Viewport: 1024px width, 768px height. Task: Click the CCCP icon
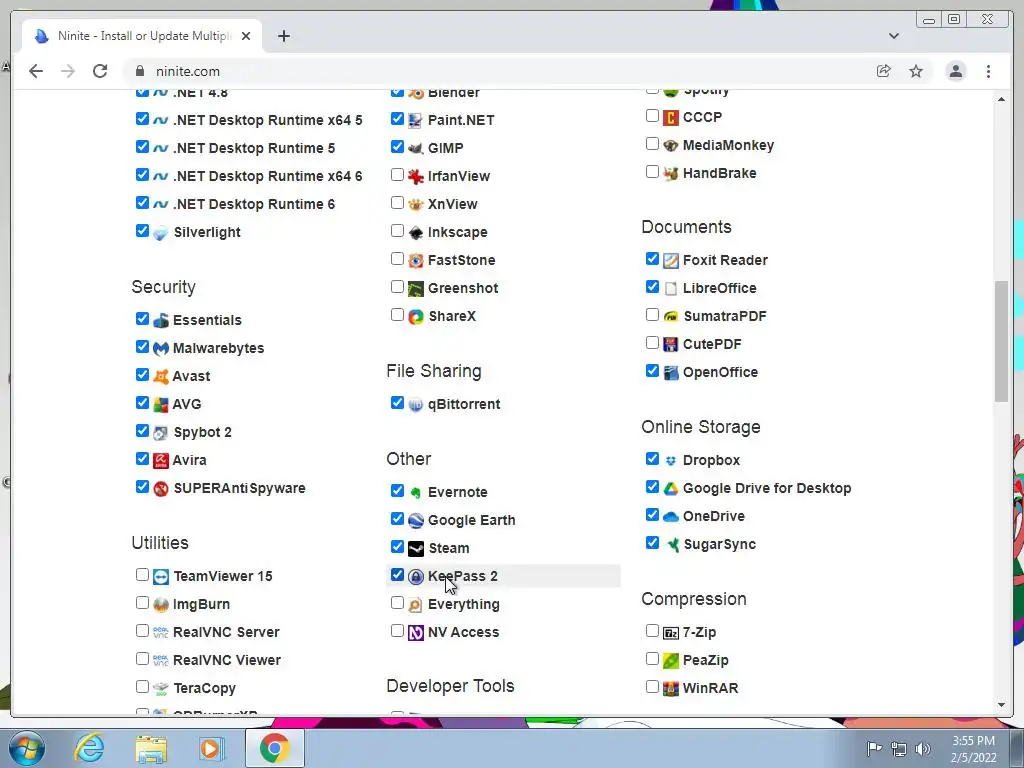tap(671, 118)
